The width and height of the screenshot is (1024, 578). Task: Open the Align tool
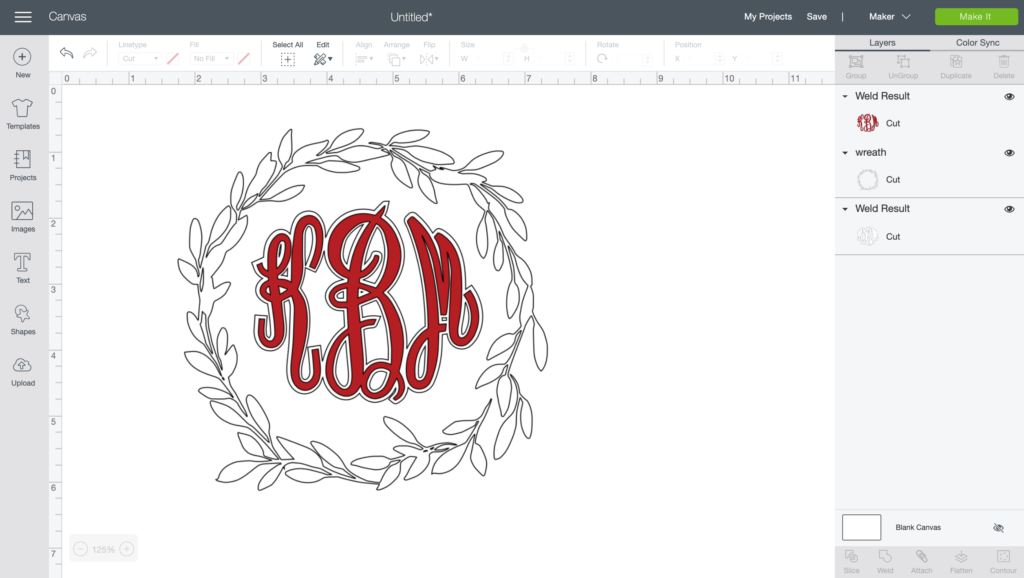point(364,59)
